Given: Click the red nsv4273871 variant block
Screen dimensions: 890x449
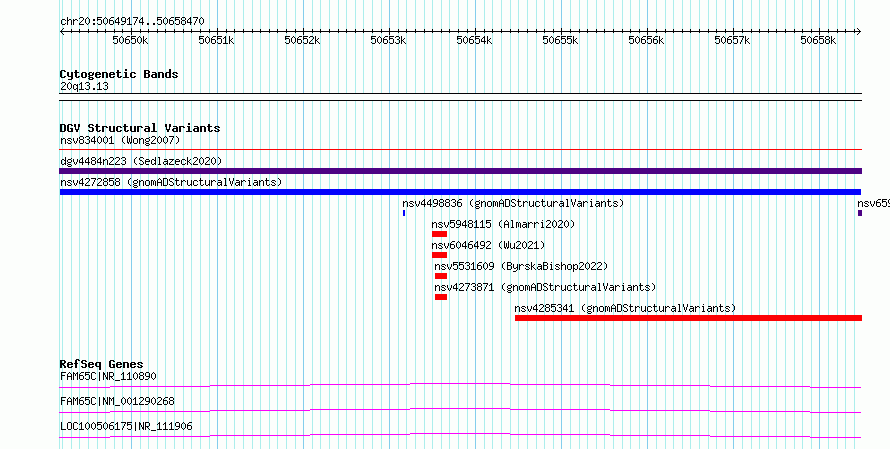Looking at the screenshot, I should [441, 297].
